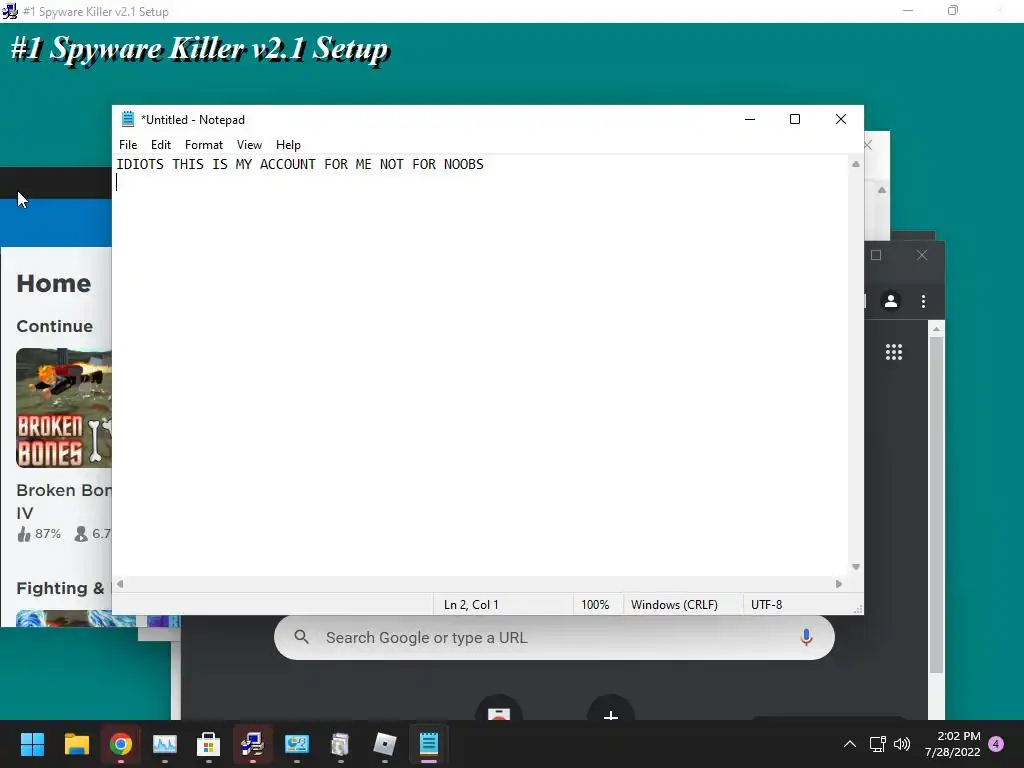Restore the Spyware Killer Setup window
This screenshot has height=768, width=1024.
point(953,10)
